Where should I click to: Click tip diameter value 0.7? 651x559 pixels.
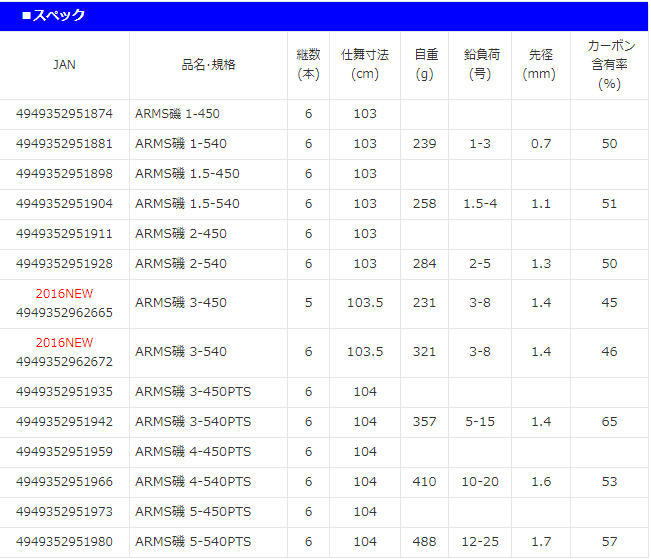click(541, 144)
